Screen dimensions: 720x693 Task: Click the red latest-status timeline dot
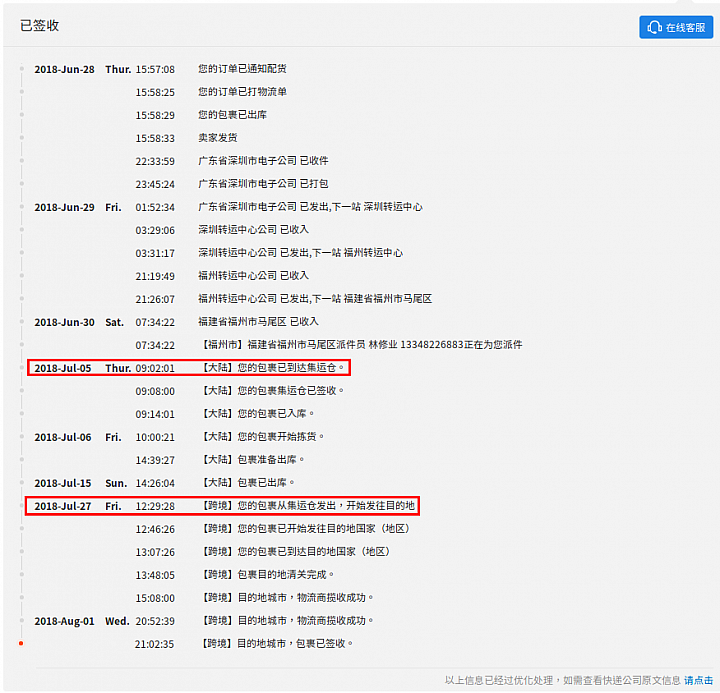click(21, 643)
